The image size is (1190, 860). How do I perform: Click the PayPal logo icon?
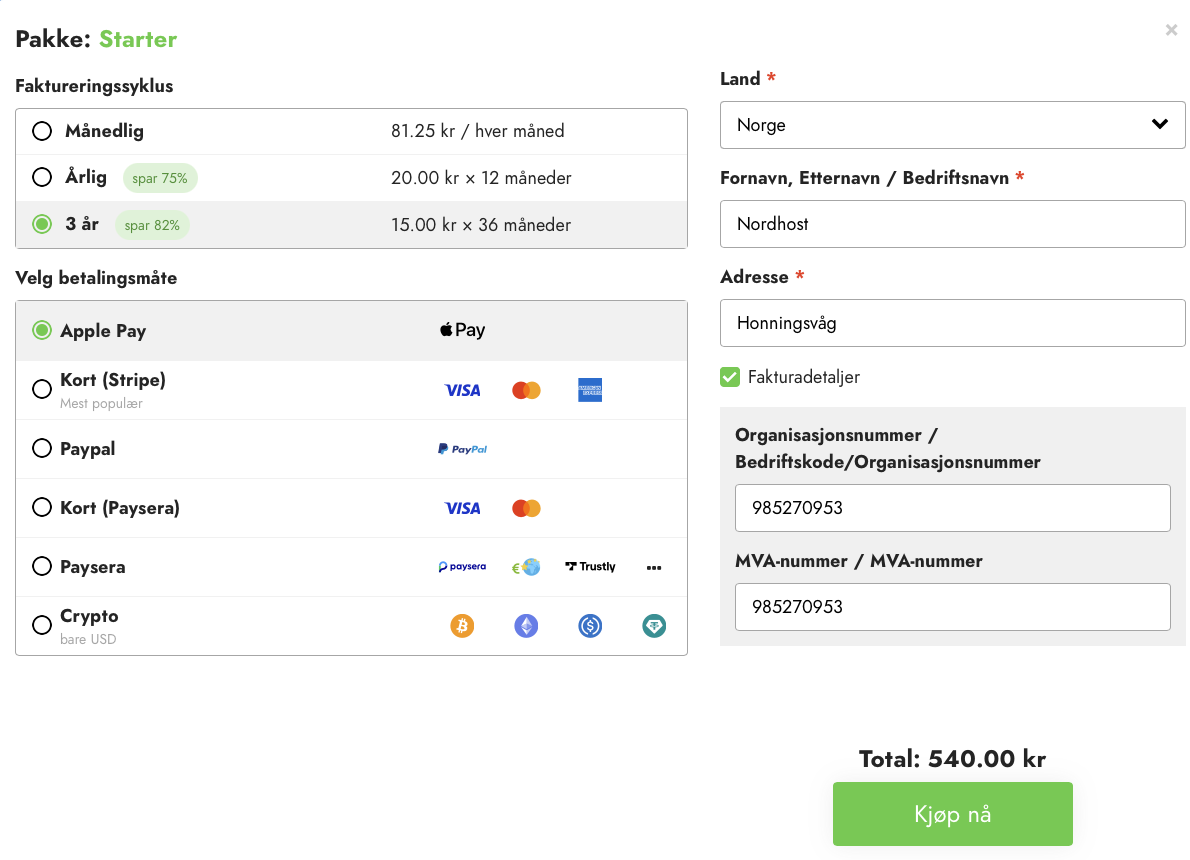(x=462, y=449)
